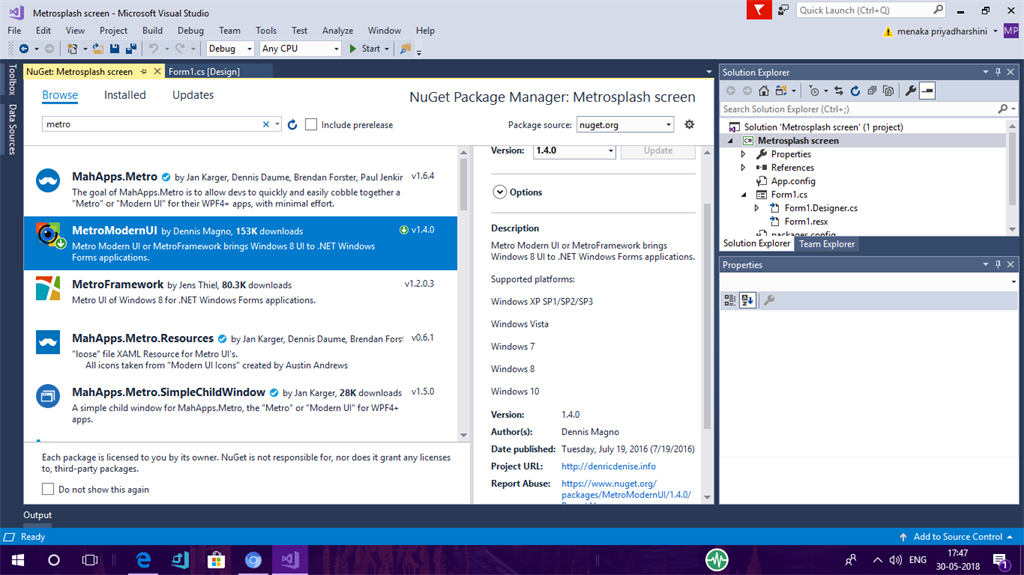This screenshot has height=575, width=1024.
Task: Click the red feedback filter flag icon
Action: tap(759, 10)
